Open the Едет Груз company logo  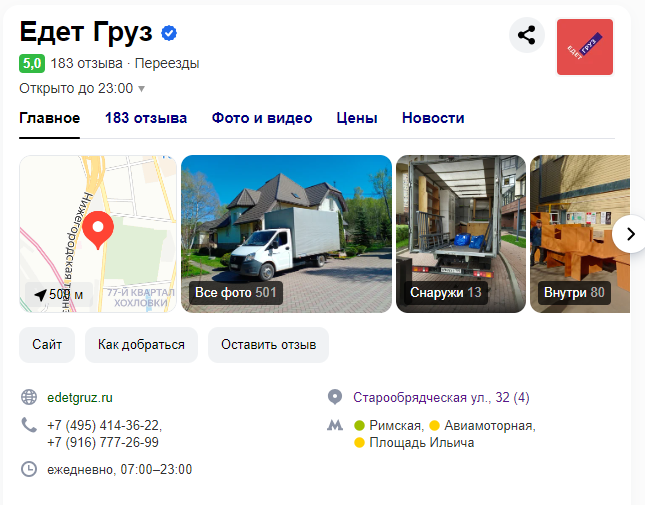point(585,47)
